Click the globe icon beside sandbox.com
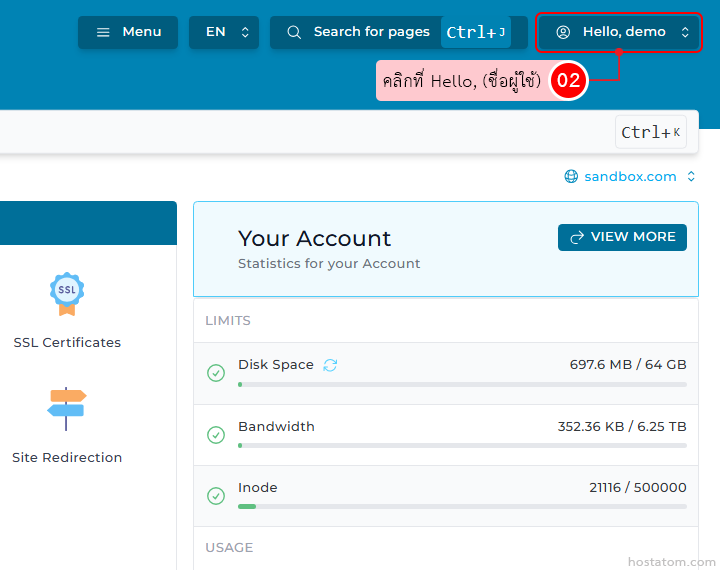The height and width of the screenshot is (570, 720). (571, 177)
